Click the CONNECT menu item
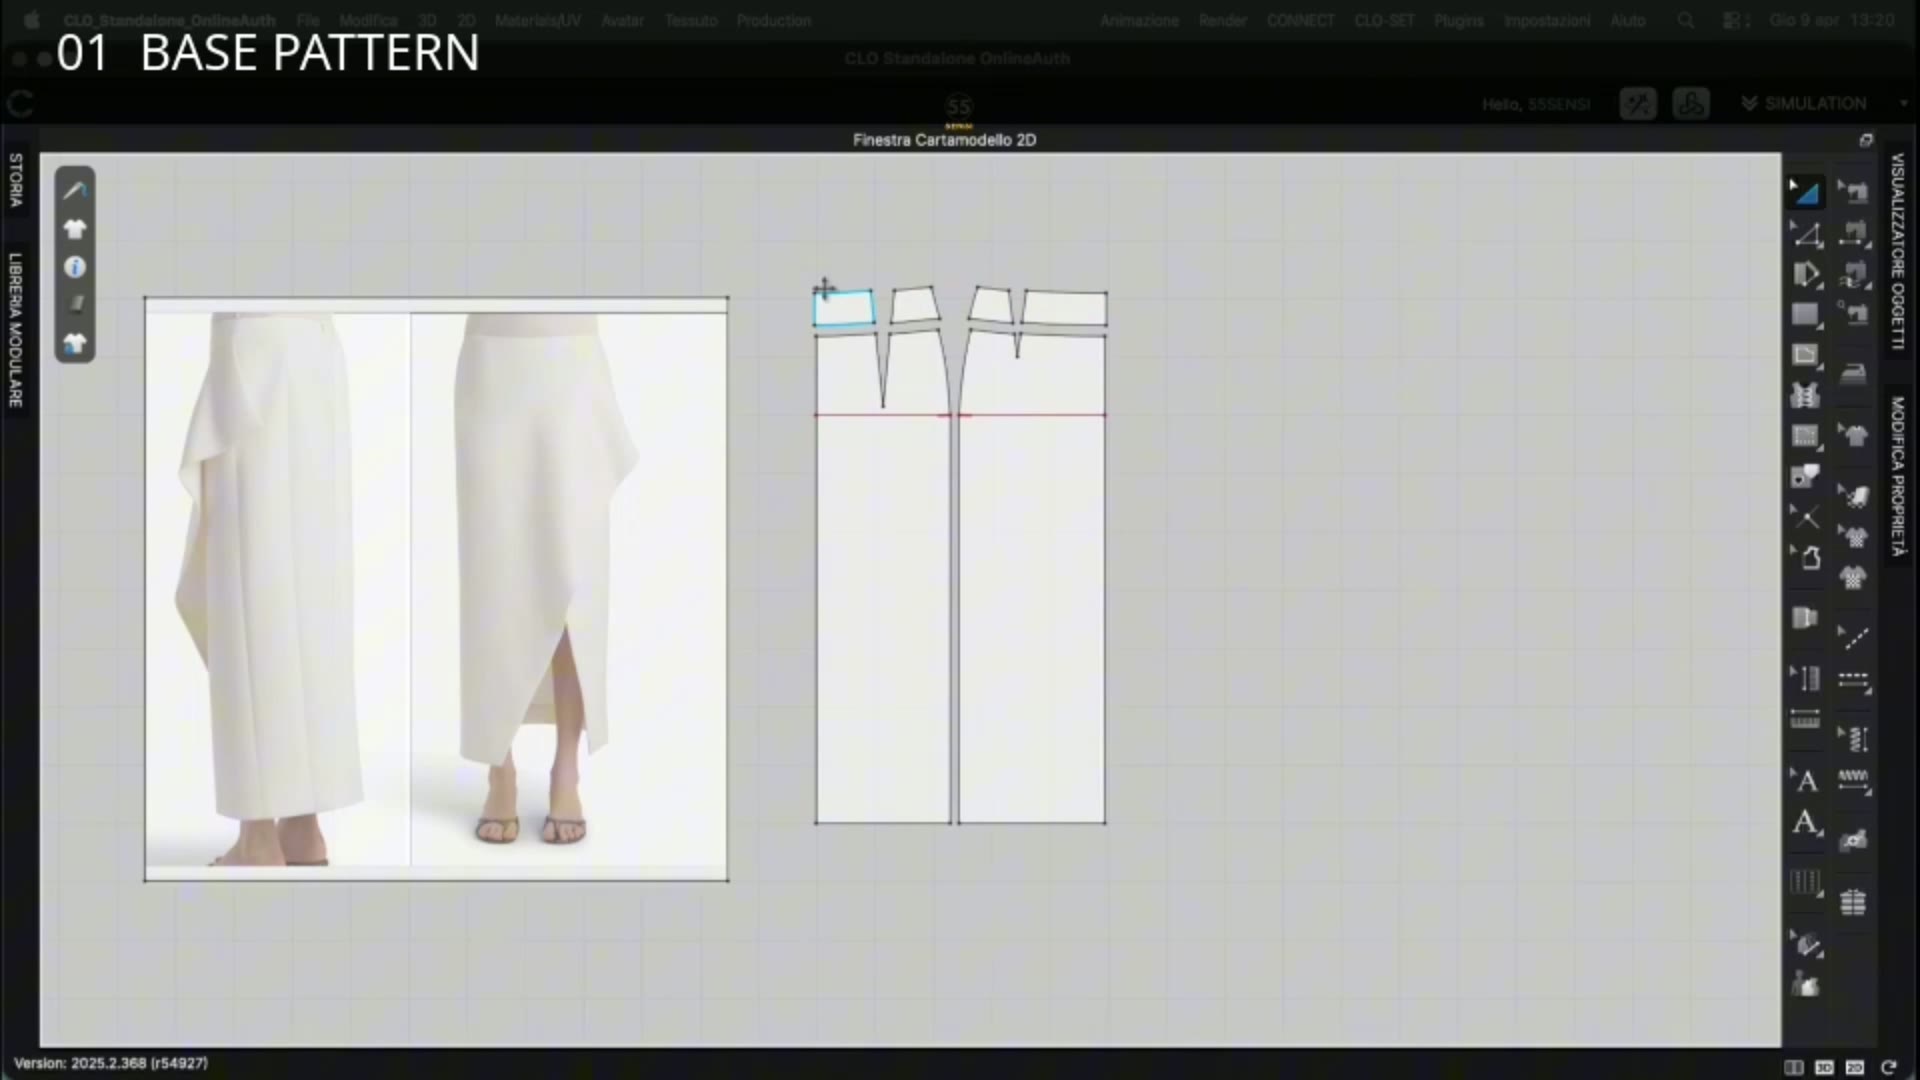The image size is (1920, 1080). point(1300,20)
